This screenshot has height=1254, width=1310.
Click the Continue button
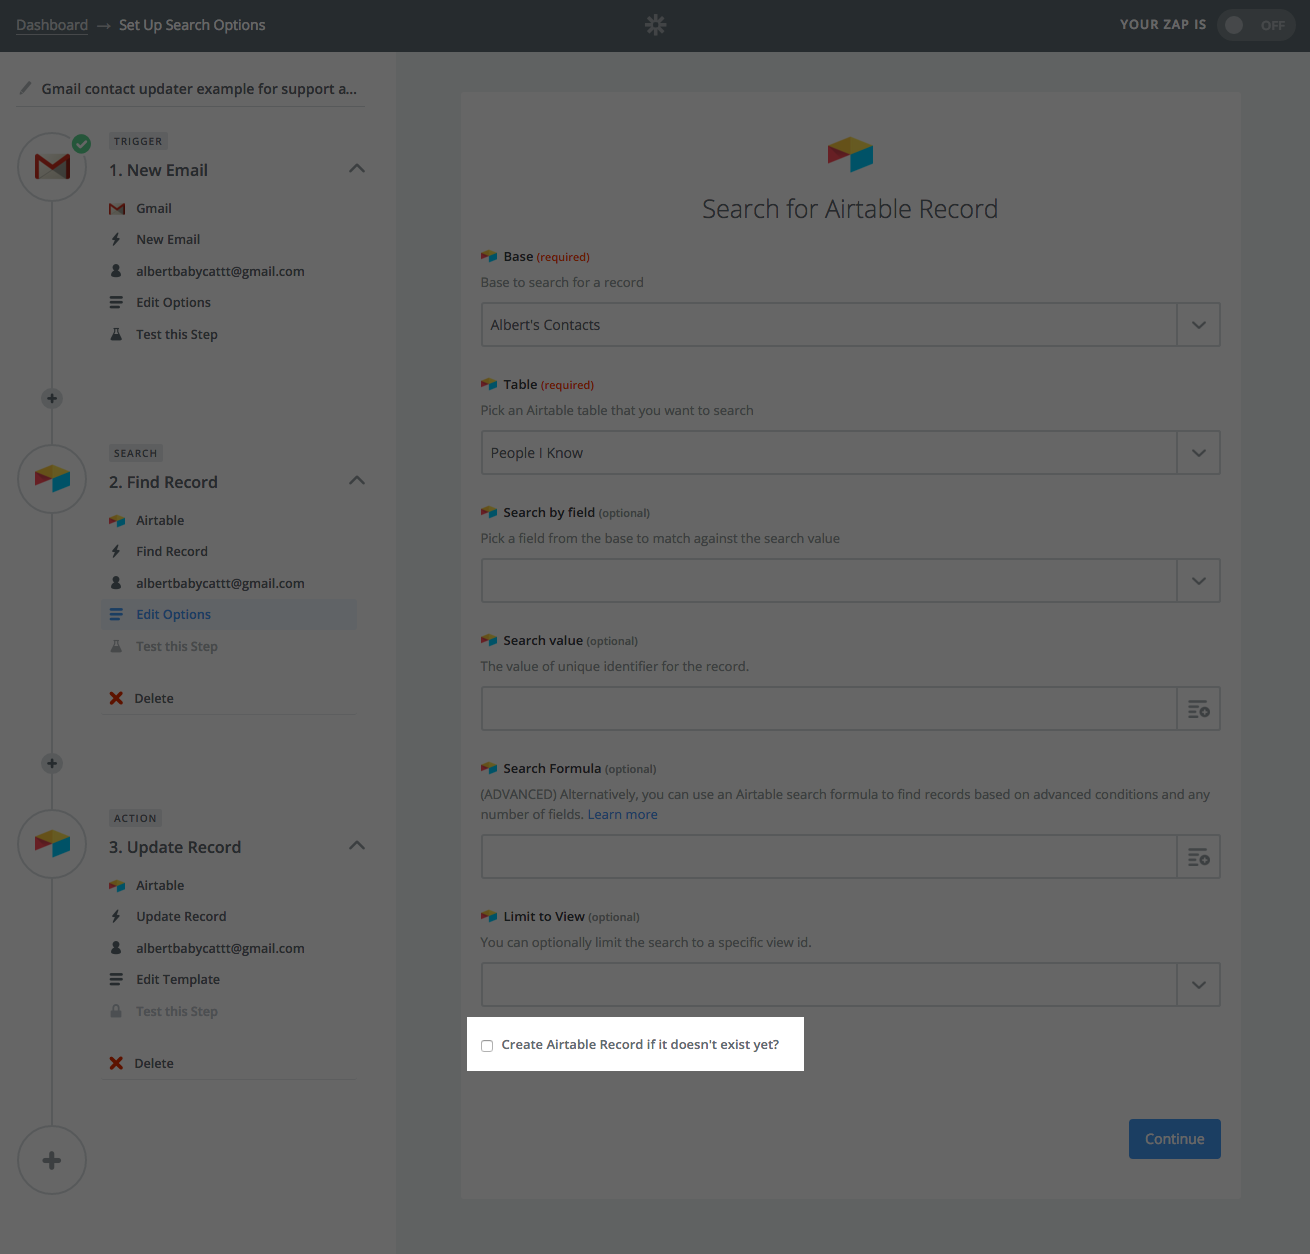[x=1175, y=1139]
